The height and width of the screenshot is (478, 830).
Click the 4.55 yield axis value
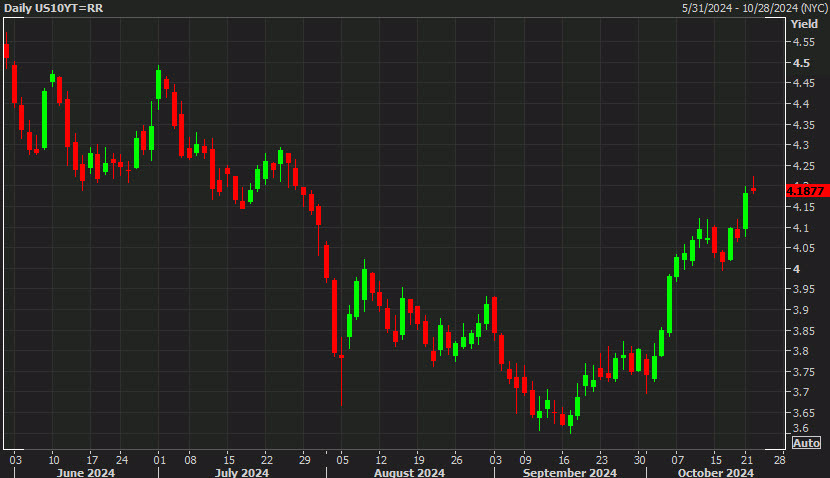coord(802,42)
